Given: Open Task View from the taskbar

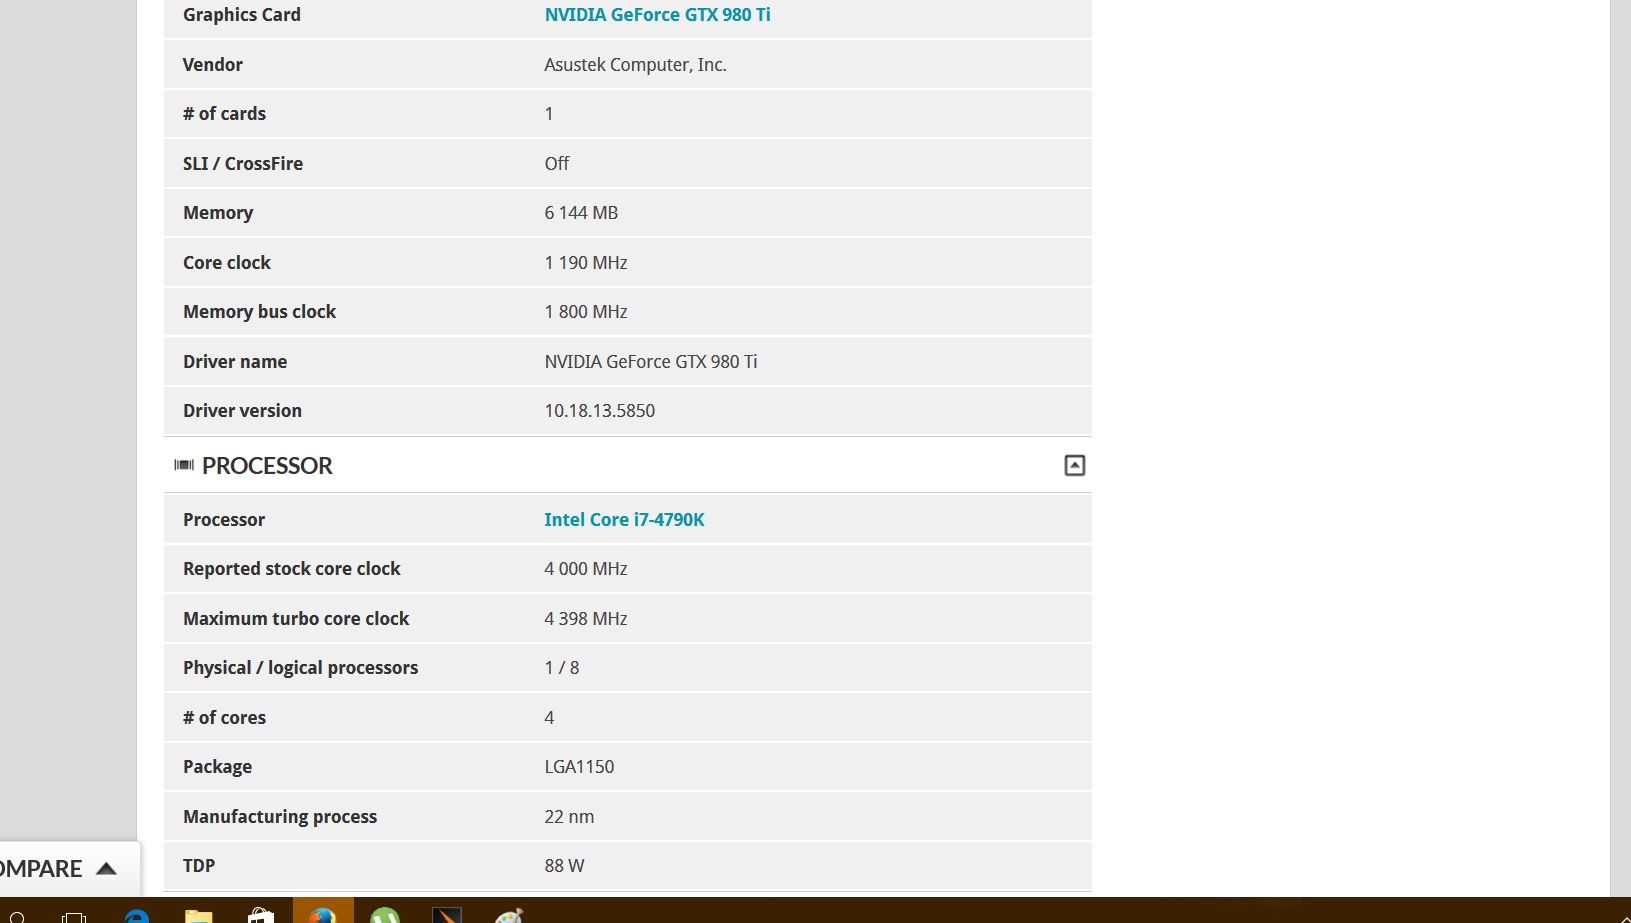Looking at the screenshot, I should click(x=74, y=916).
